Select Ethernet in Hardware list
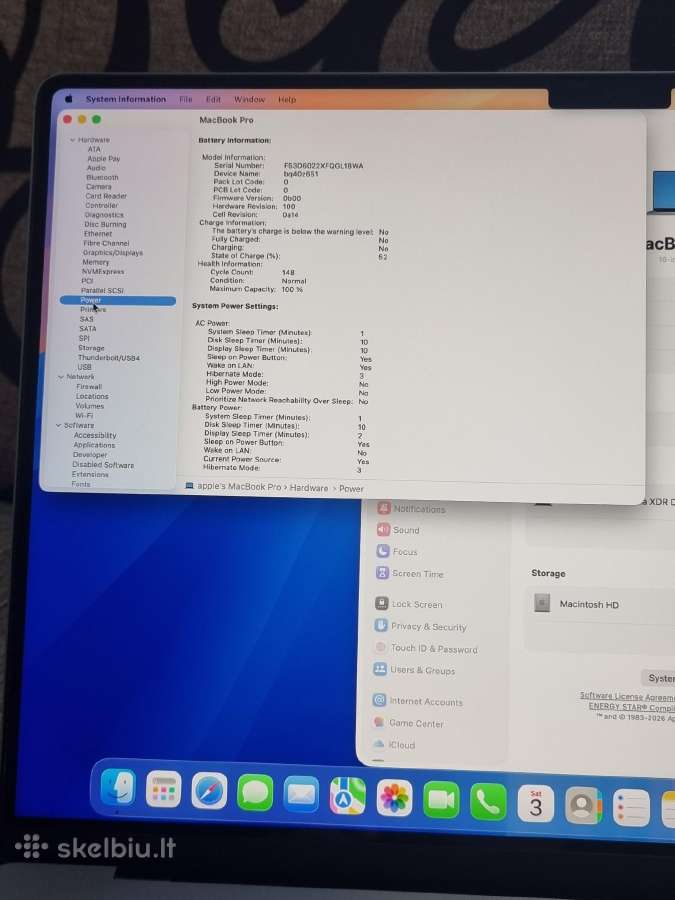Viewport: 675px width, 900px height. (x=98, y=234)
